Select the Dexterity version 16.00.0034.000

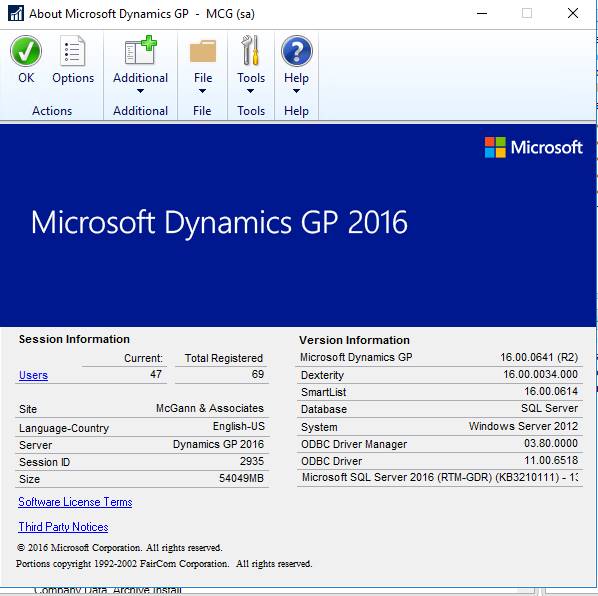540,374
